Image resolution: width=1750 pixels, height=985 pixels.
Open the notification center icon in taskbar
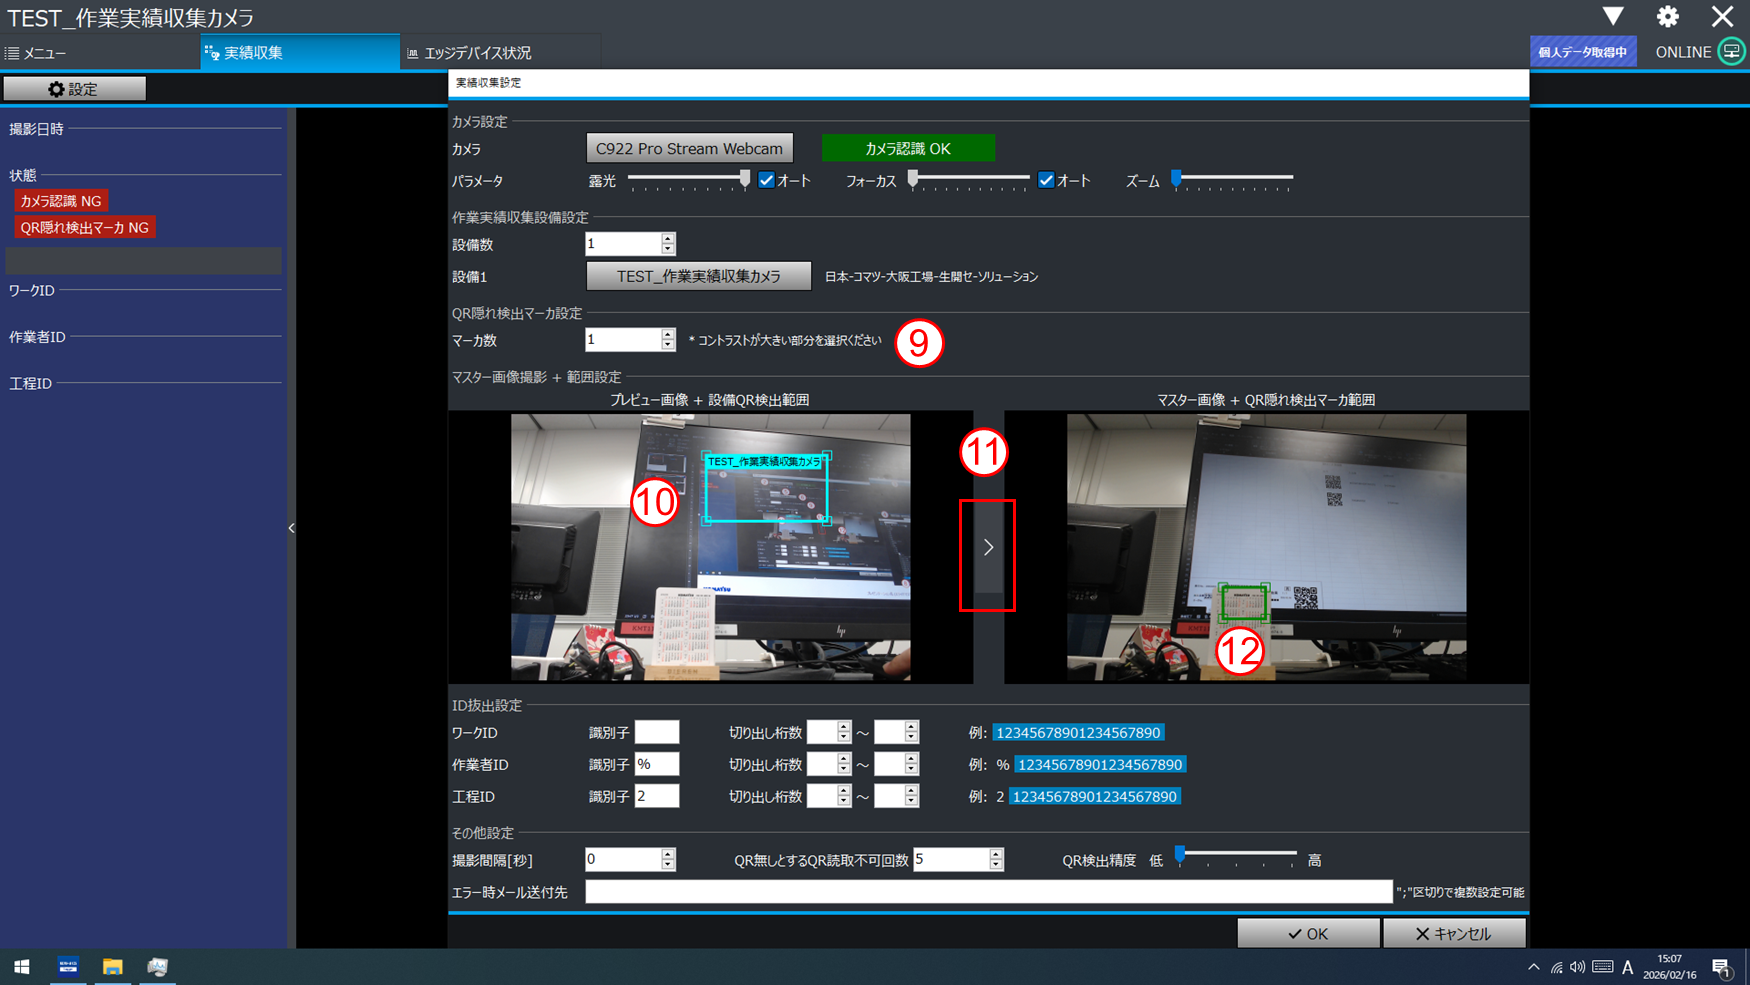(1721, 967)
